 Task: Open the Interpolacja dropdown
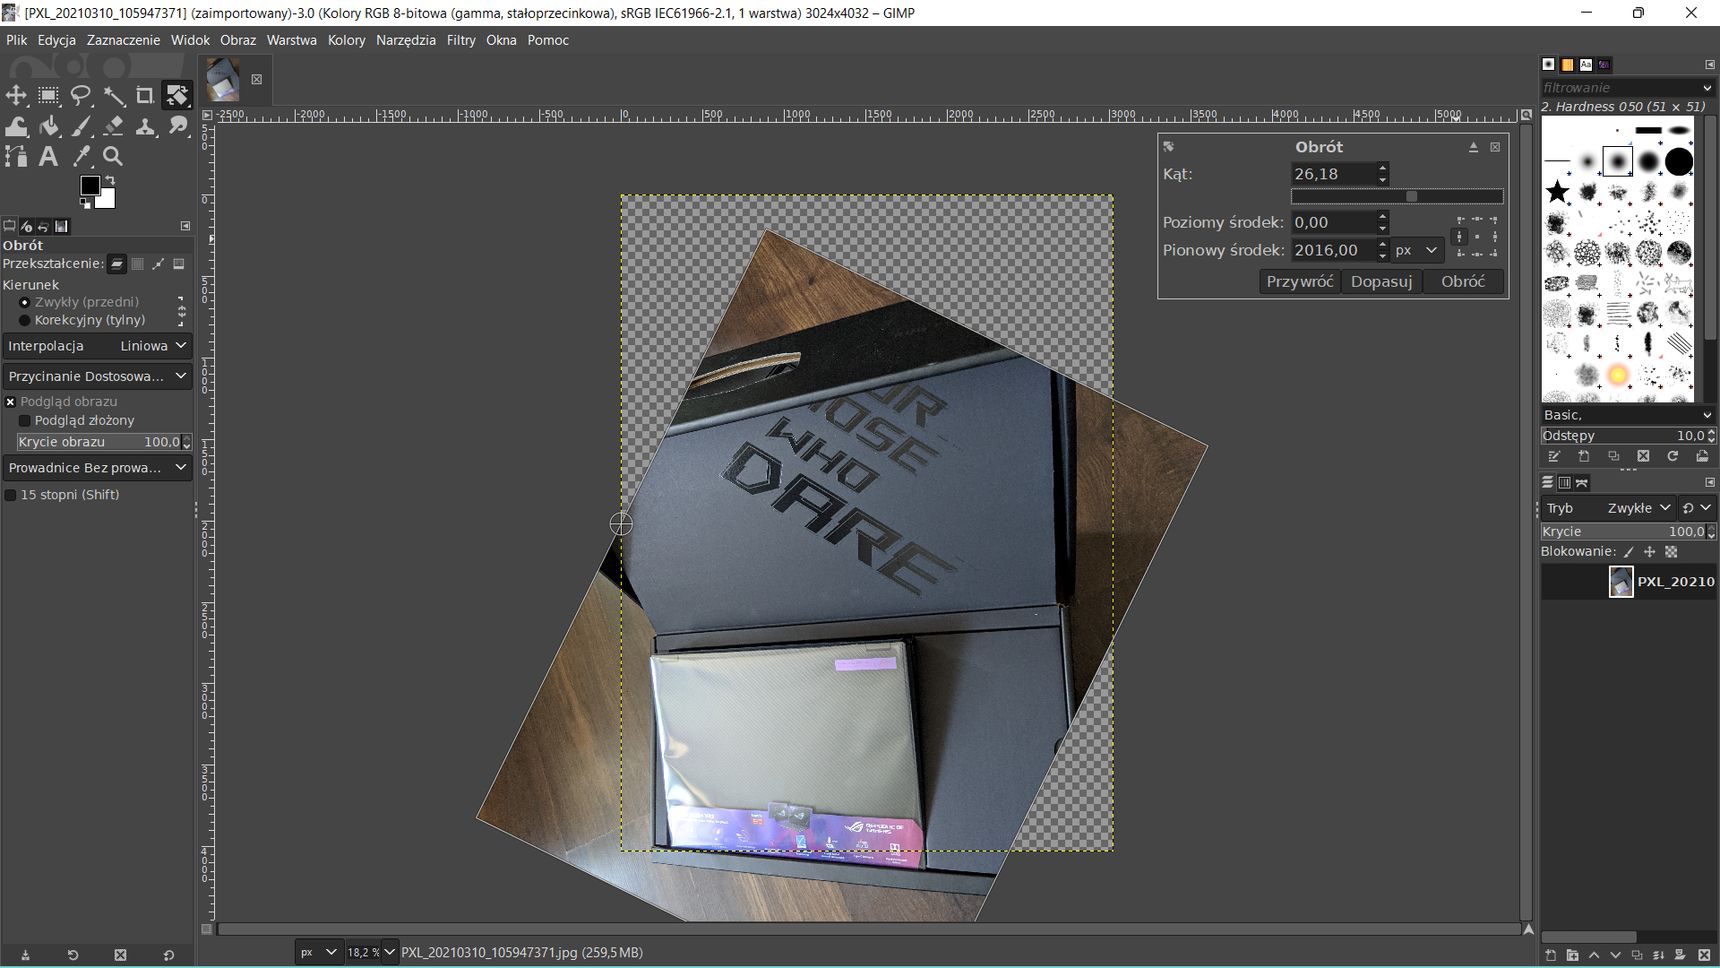(x=97, y=346)
